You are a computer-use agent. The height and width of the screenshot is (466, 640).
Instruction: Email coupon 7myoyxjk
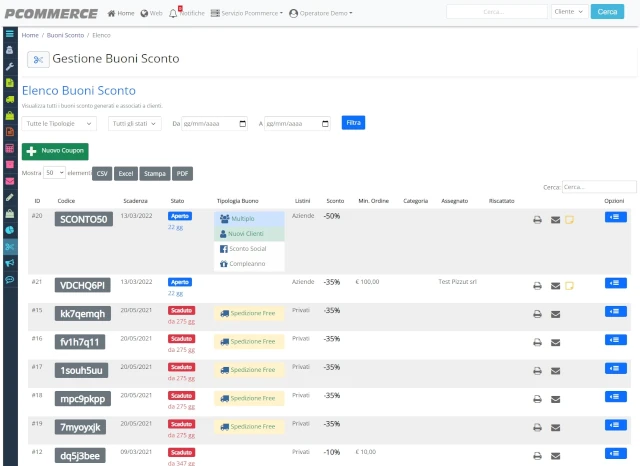click(x=556, y=428)
